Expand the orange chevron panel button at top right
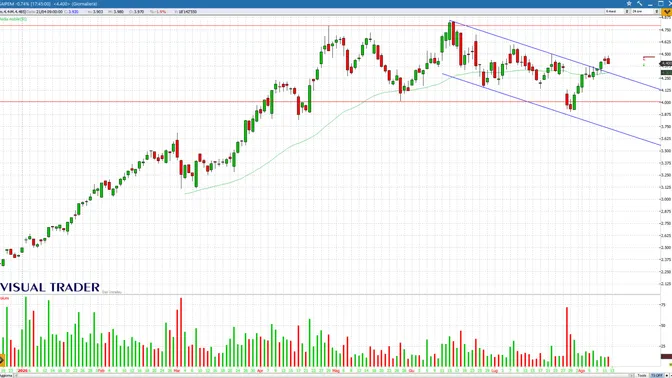The image size is (672, 378). (667, 12)
